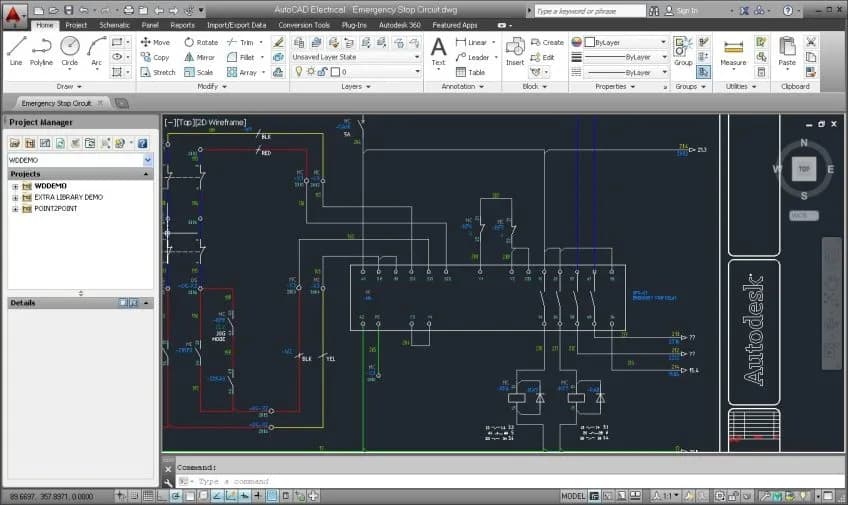Screen dimensions: 848x505
Task: Click the MODEL button in status bar
Action: tap(572, 495)
